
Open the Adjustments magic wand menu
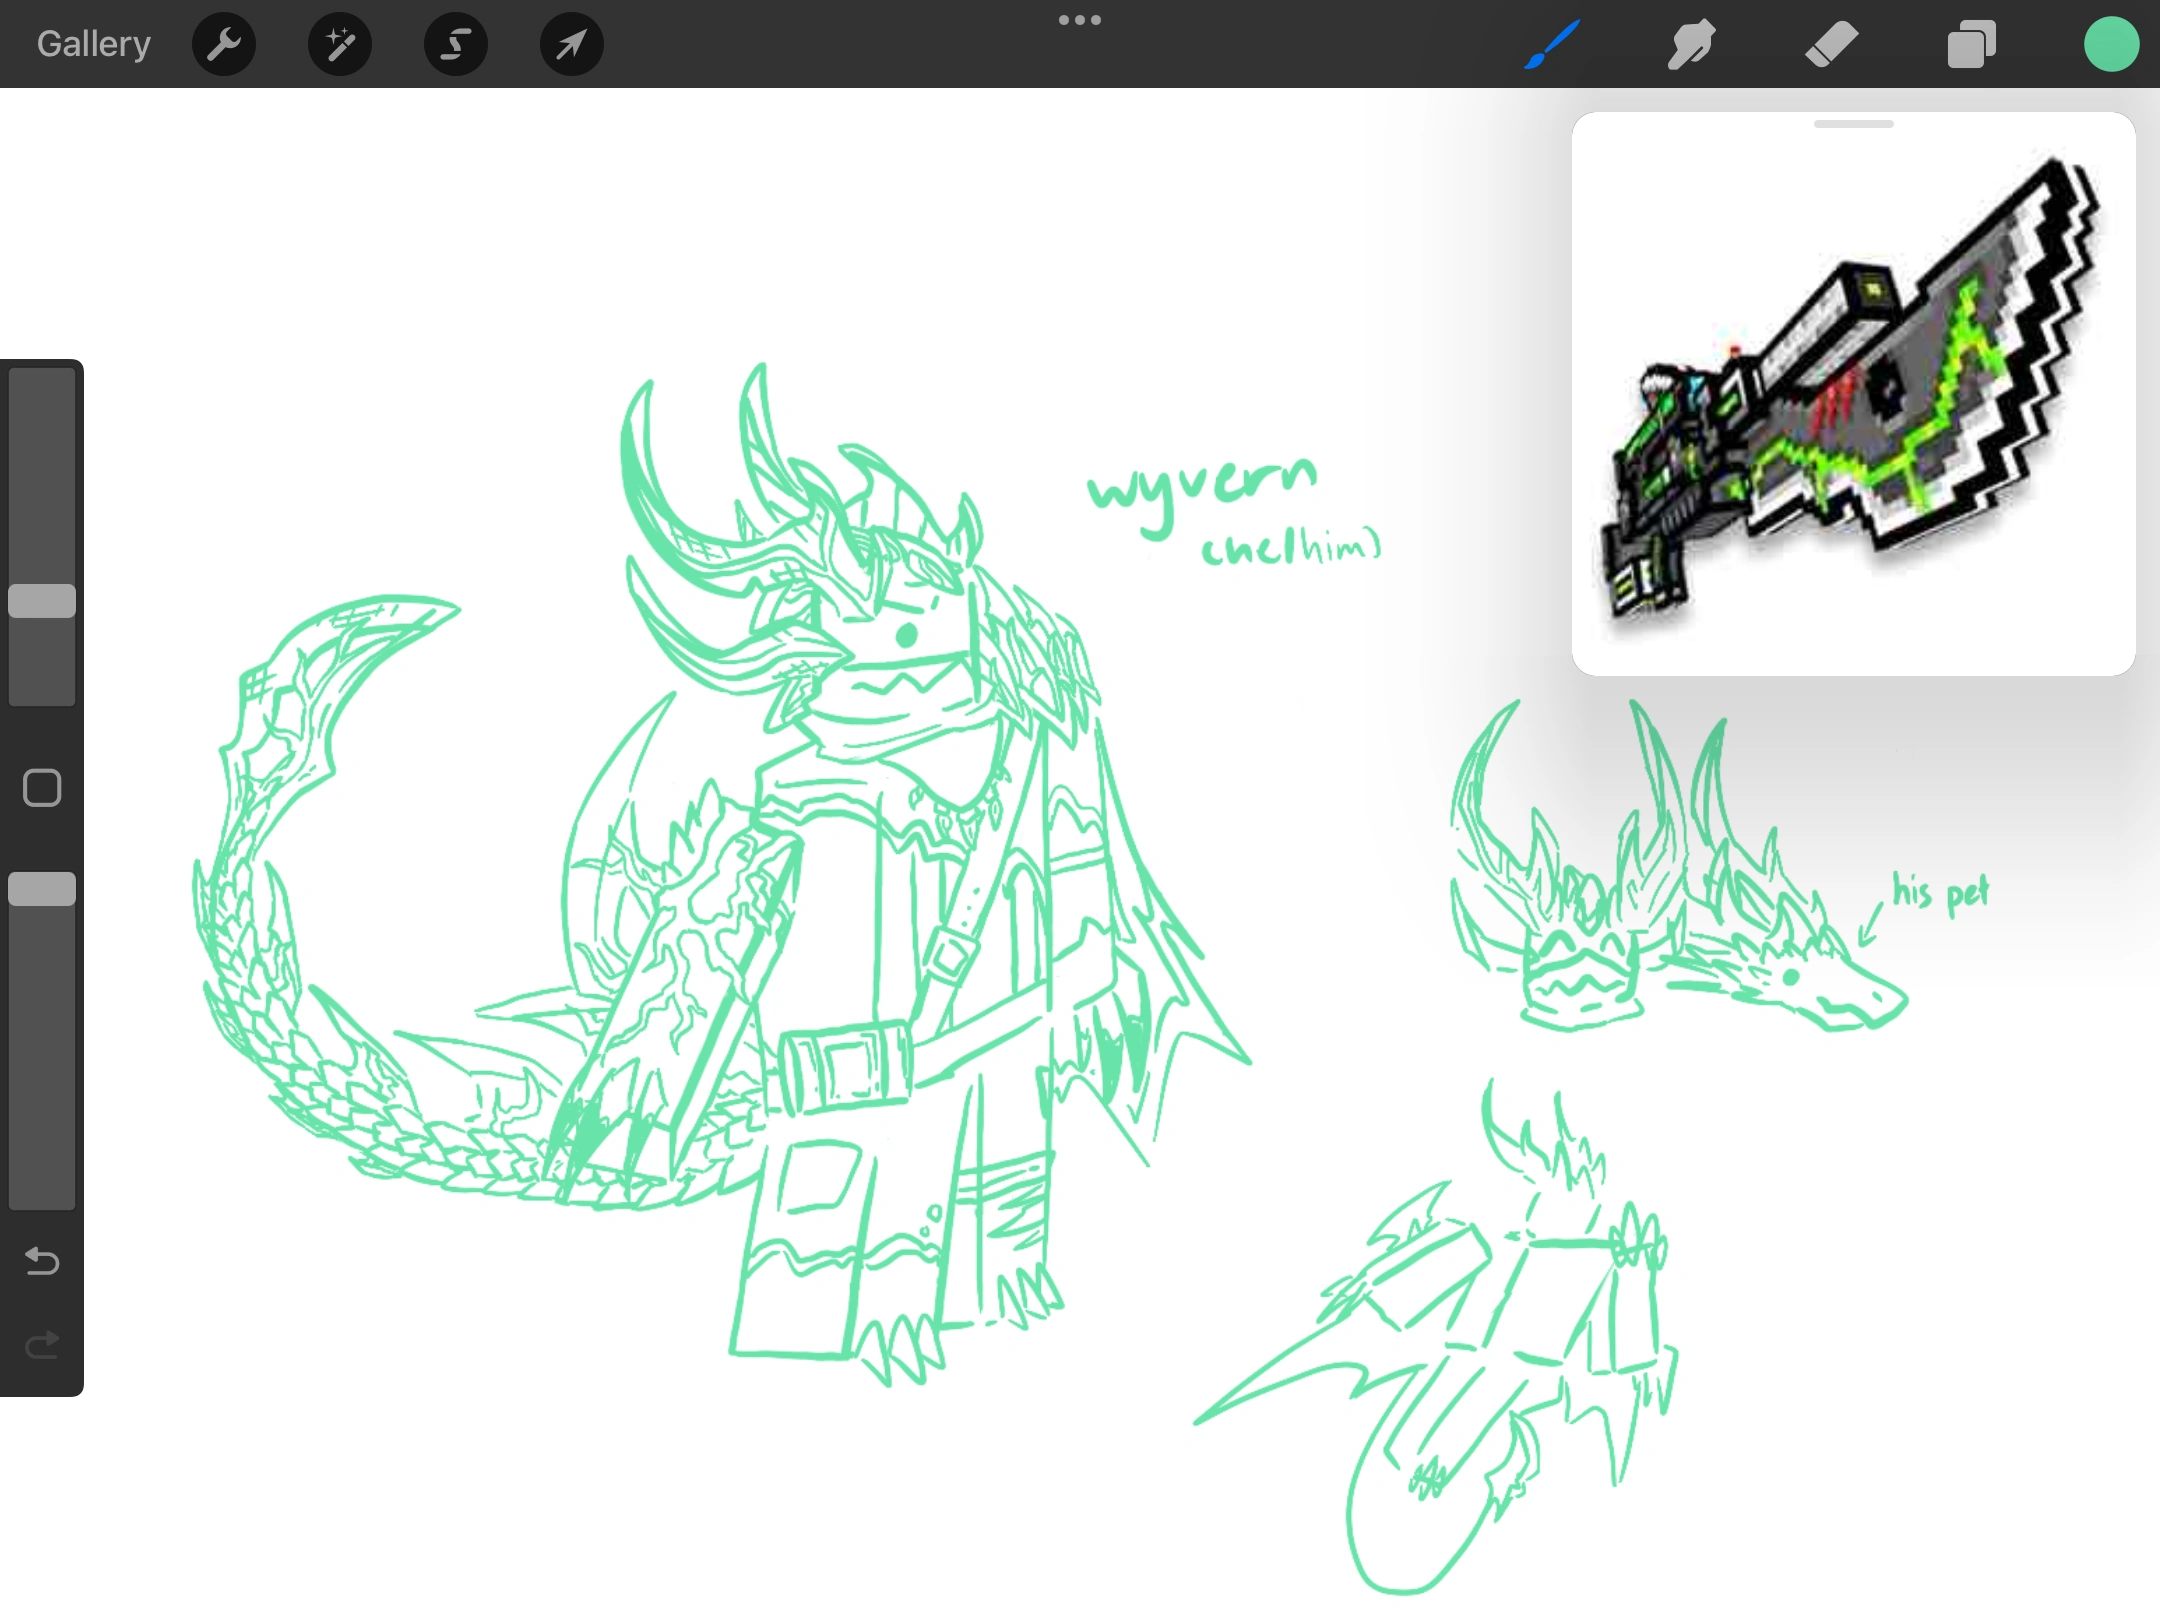(x=339, y=43)
